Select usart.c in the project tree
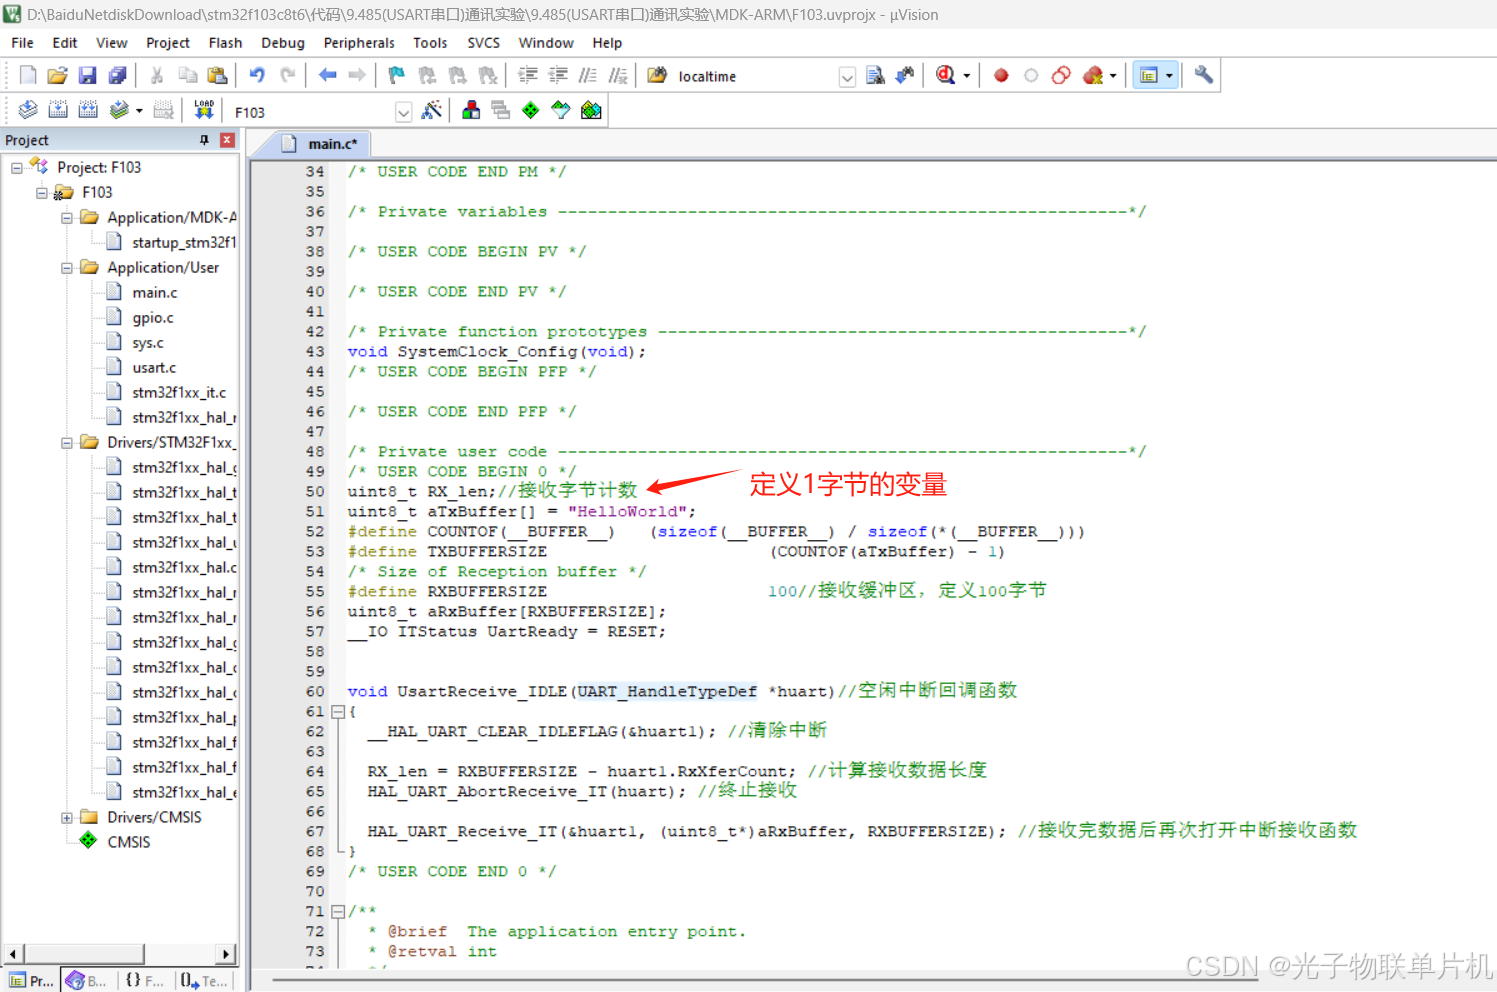Screen dimensions: 1497x992 pyautogui.click(x=154, y=368)
